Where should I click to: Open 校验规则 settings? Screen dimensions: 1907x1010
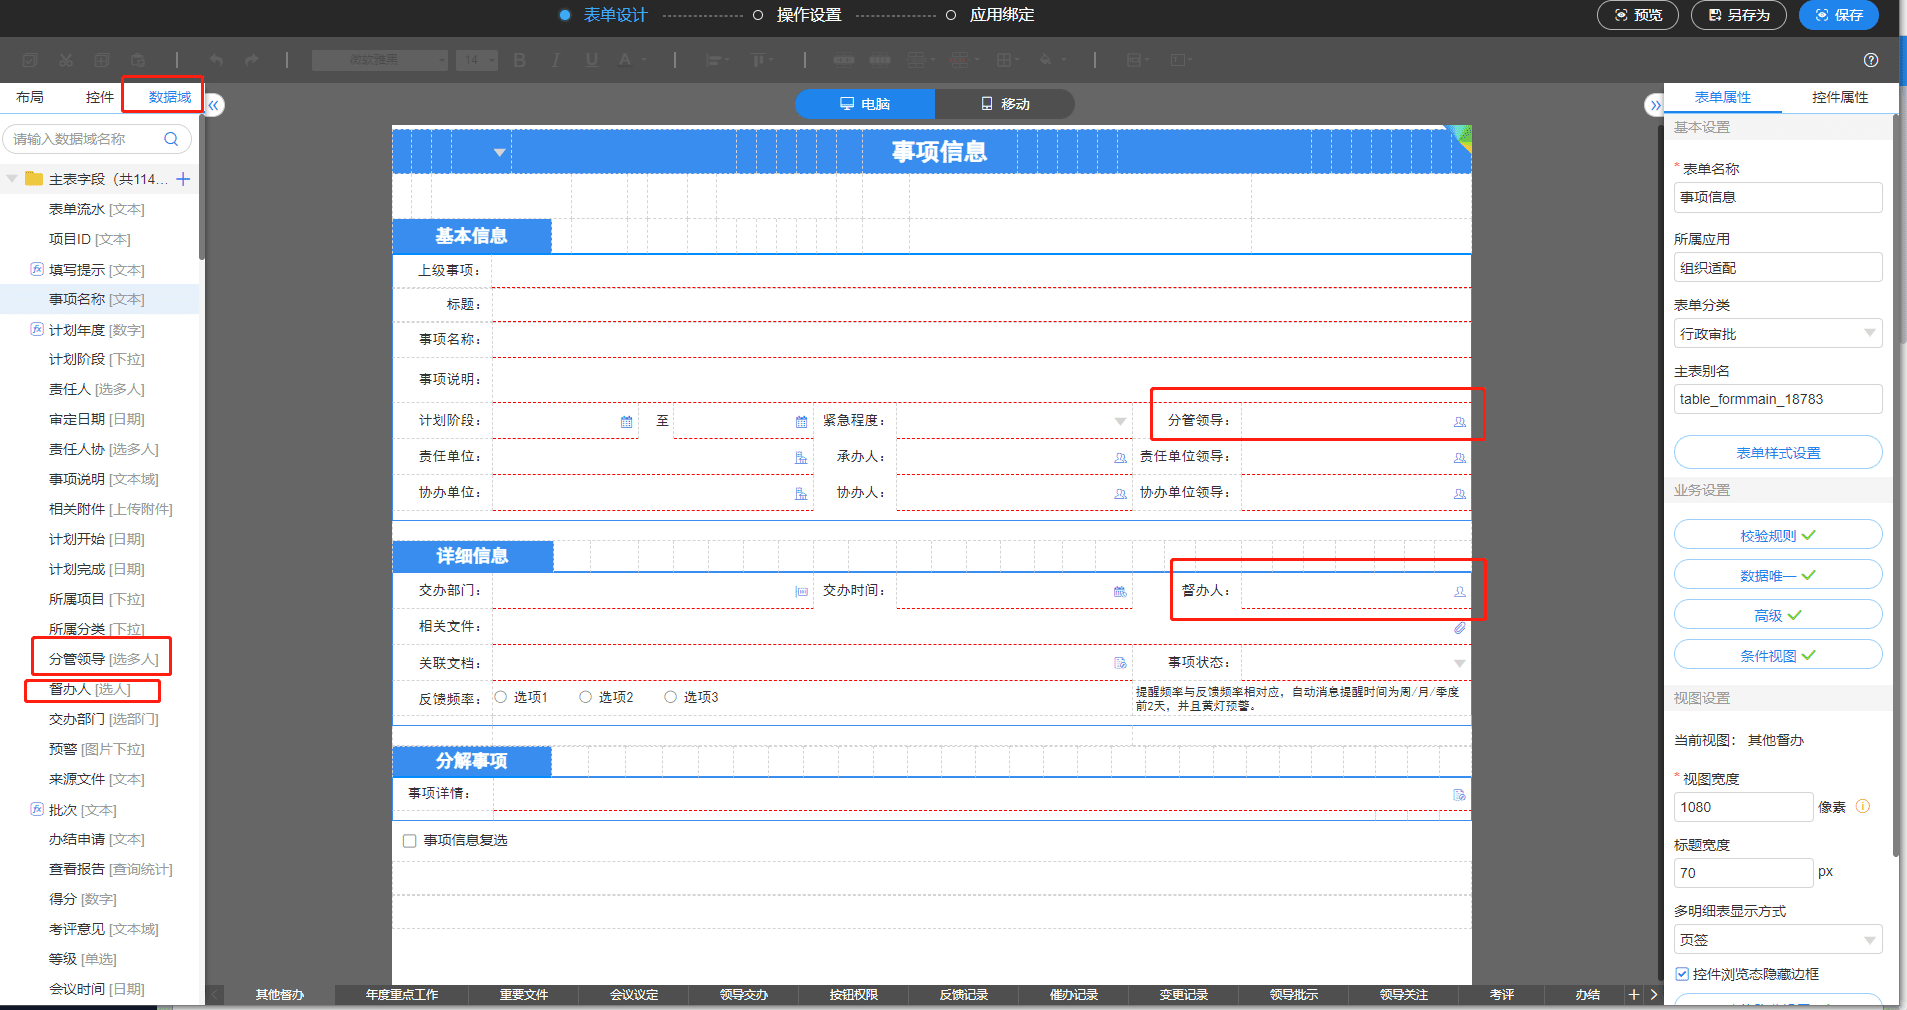(1778, 536)
